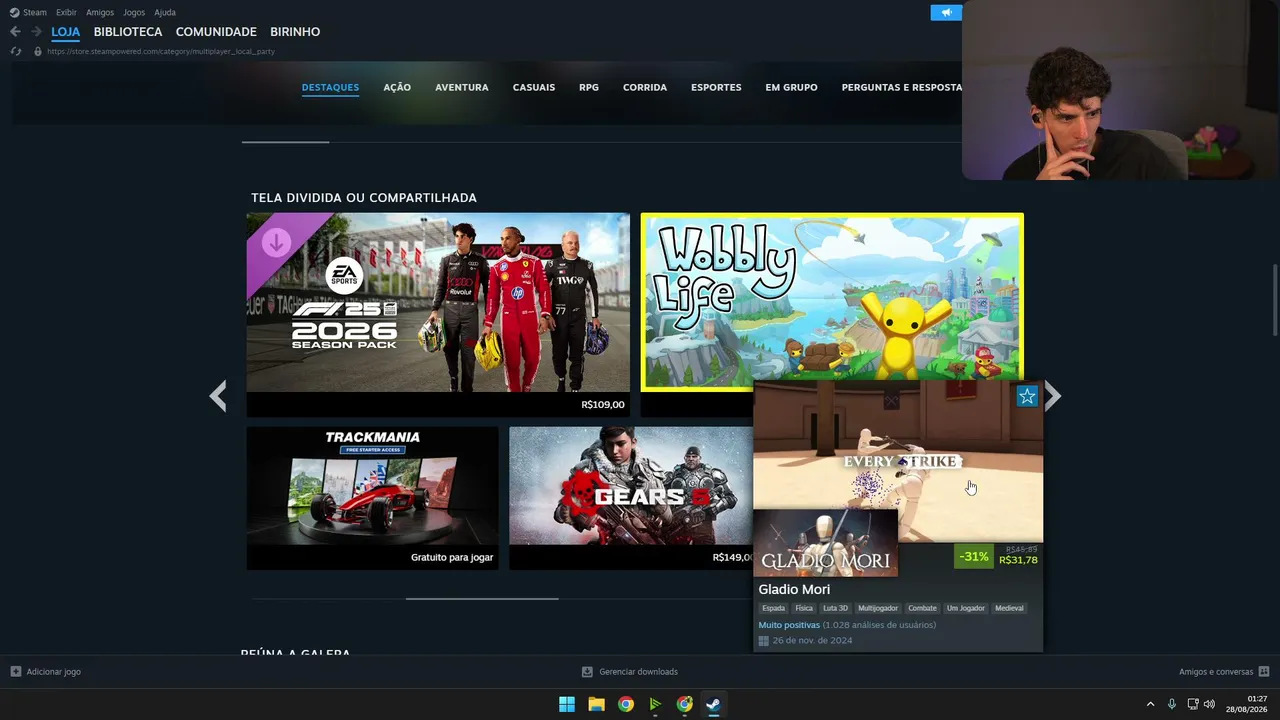Click the volume speaker icon in the tray
Image resolution: width=1280 pixels, height=720 pixels.
coord(1210,704)
